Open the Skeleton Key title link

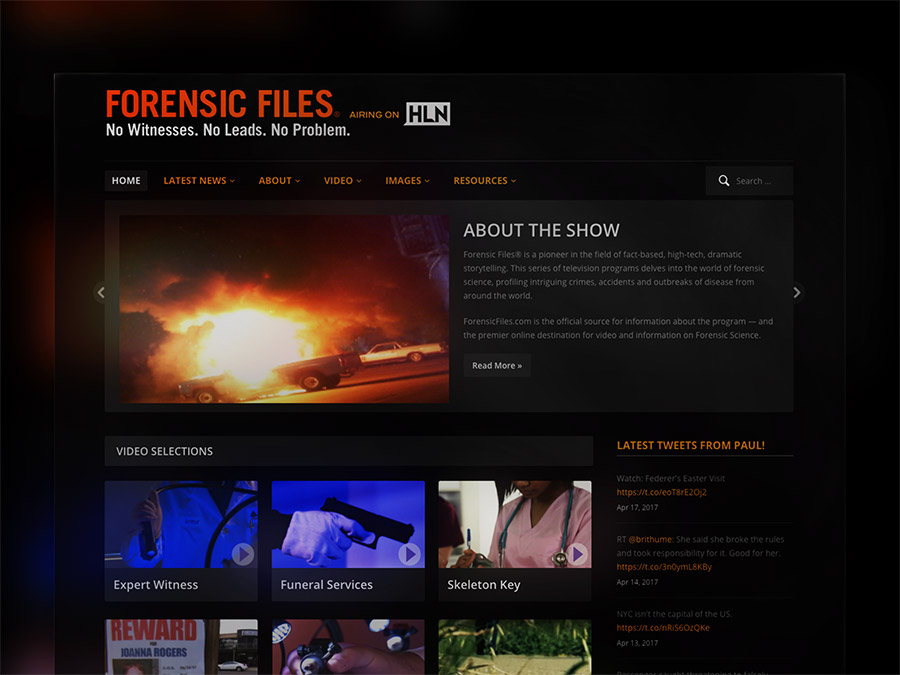click(x=484, y=585)
